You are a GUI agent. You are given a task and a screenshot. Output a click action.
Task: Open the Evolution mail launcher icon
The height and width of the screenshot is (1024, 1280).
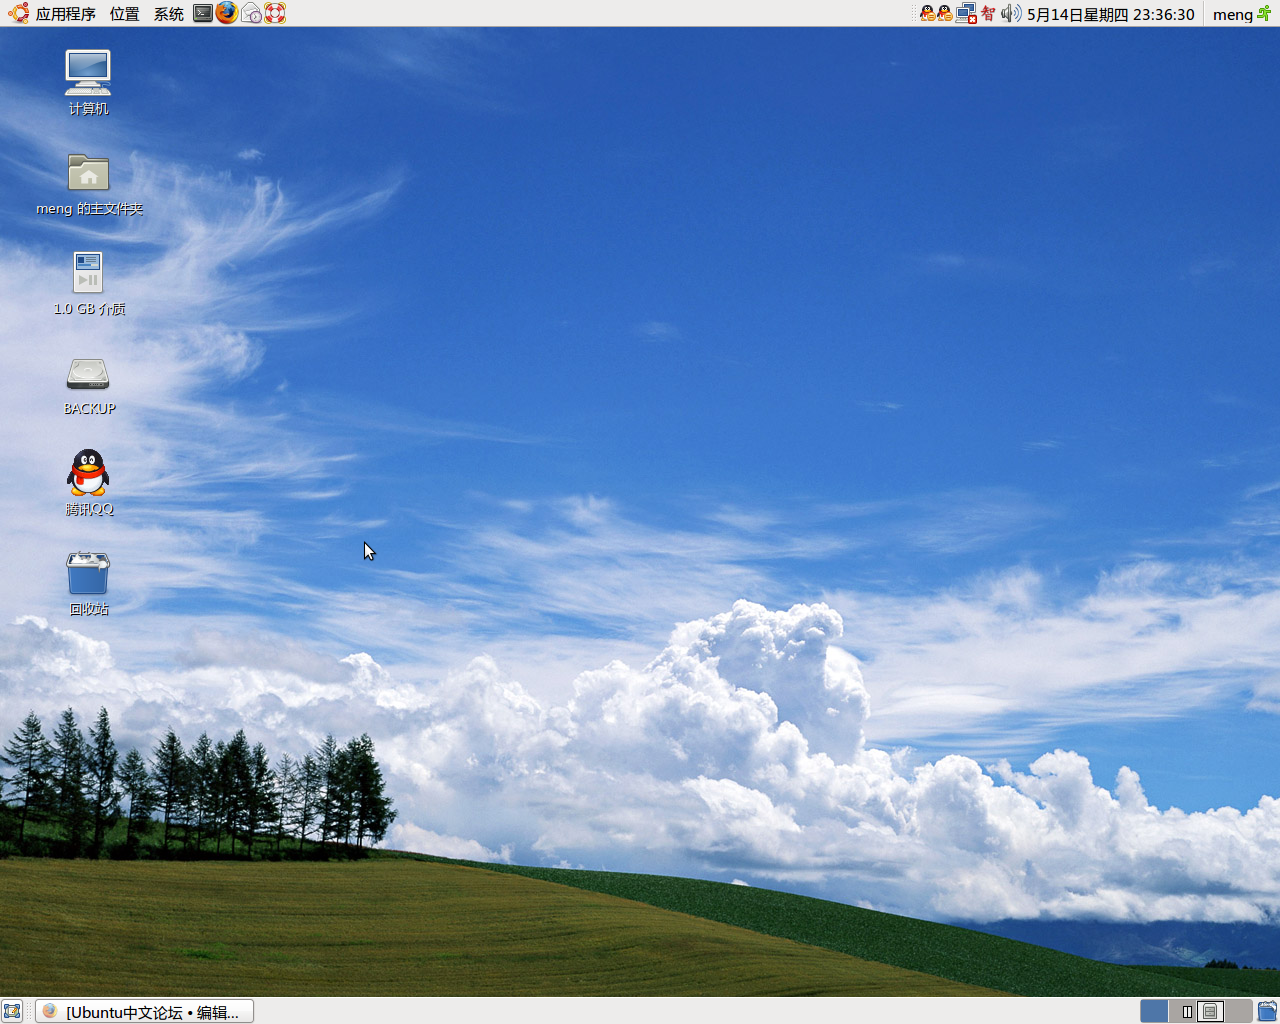(x=251, y=13)
